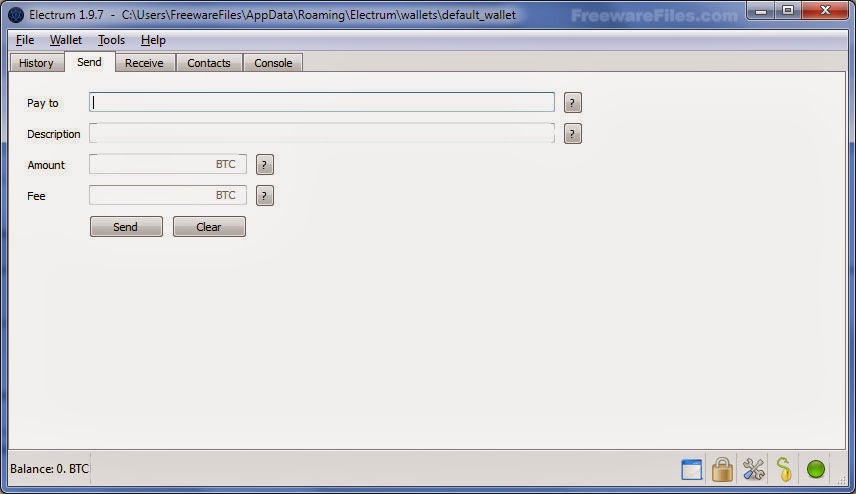Open the File menu

tap(25, 40)
